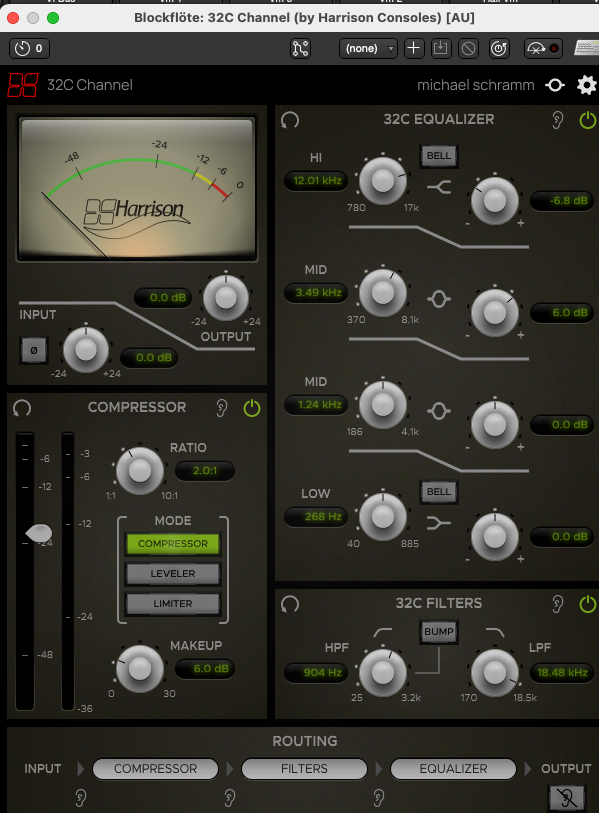Click the LPF frequency knob

tap(495, 672)
